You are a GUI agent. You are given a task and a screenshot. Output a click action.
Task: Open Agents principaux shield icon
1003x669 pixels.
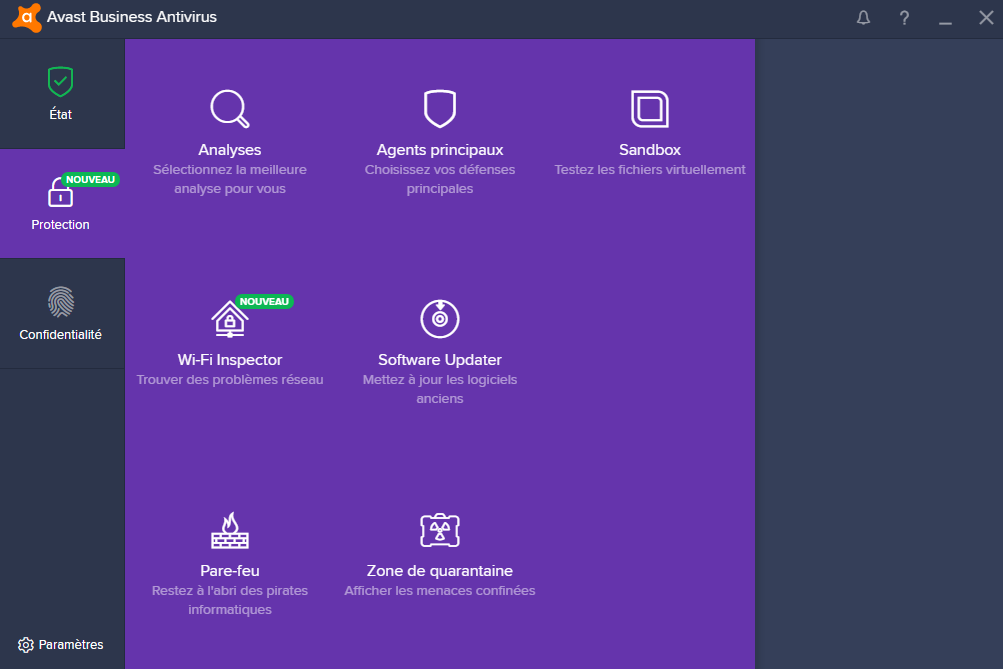point(440,109)
